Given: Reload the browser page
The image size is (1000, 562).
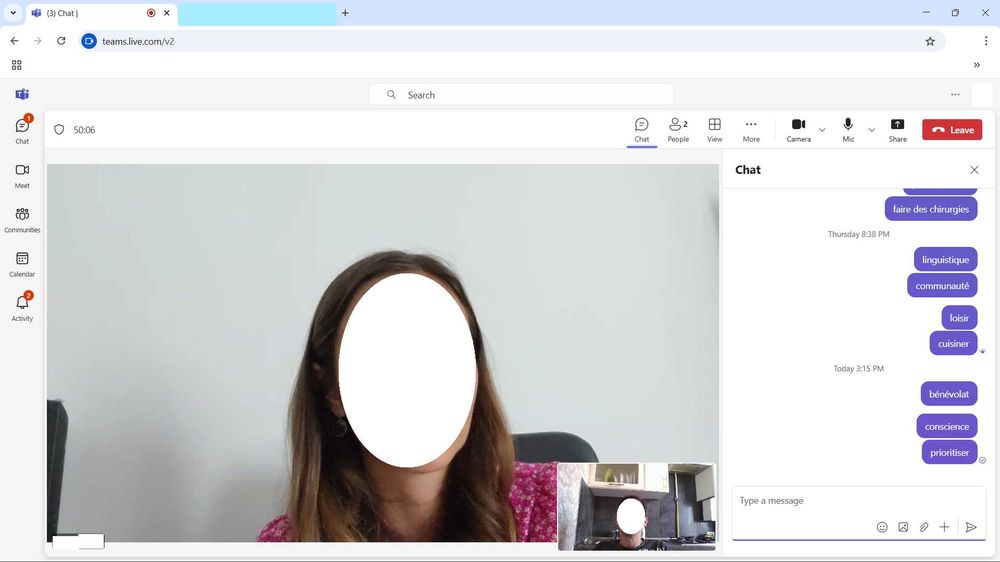Looking at the screenshot, I should coord(61,41).
